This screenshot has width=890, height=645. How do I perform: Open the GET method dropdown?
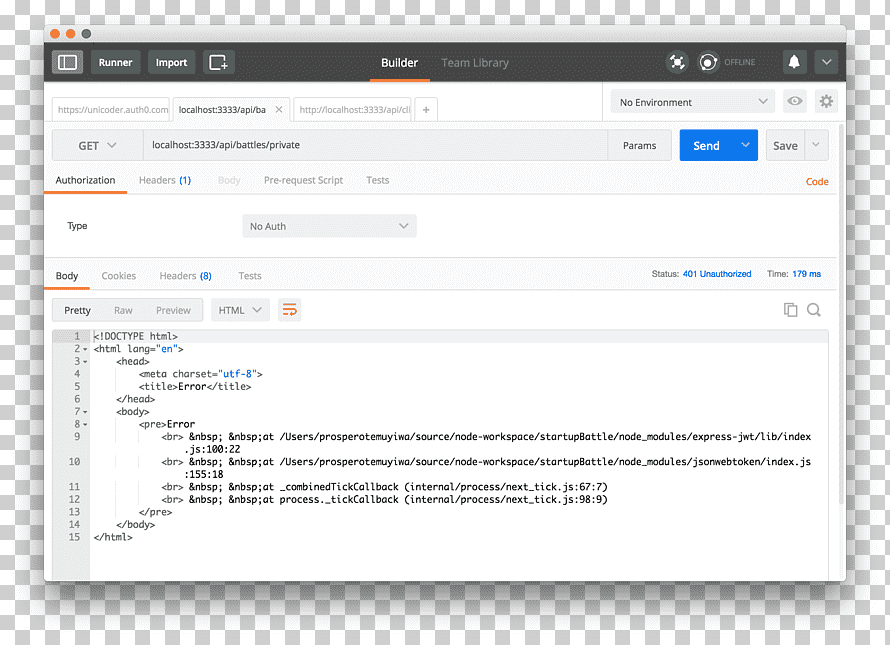98,145
